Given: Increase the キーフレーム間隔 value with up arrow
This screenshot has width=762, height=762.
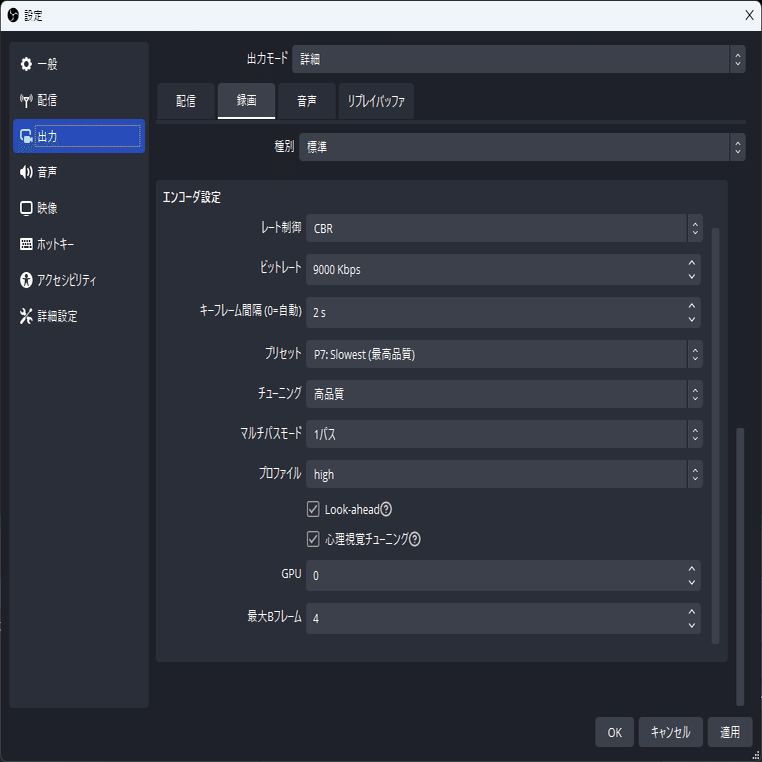Looking at the screenshot, I should click(x=692, y=306).
